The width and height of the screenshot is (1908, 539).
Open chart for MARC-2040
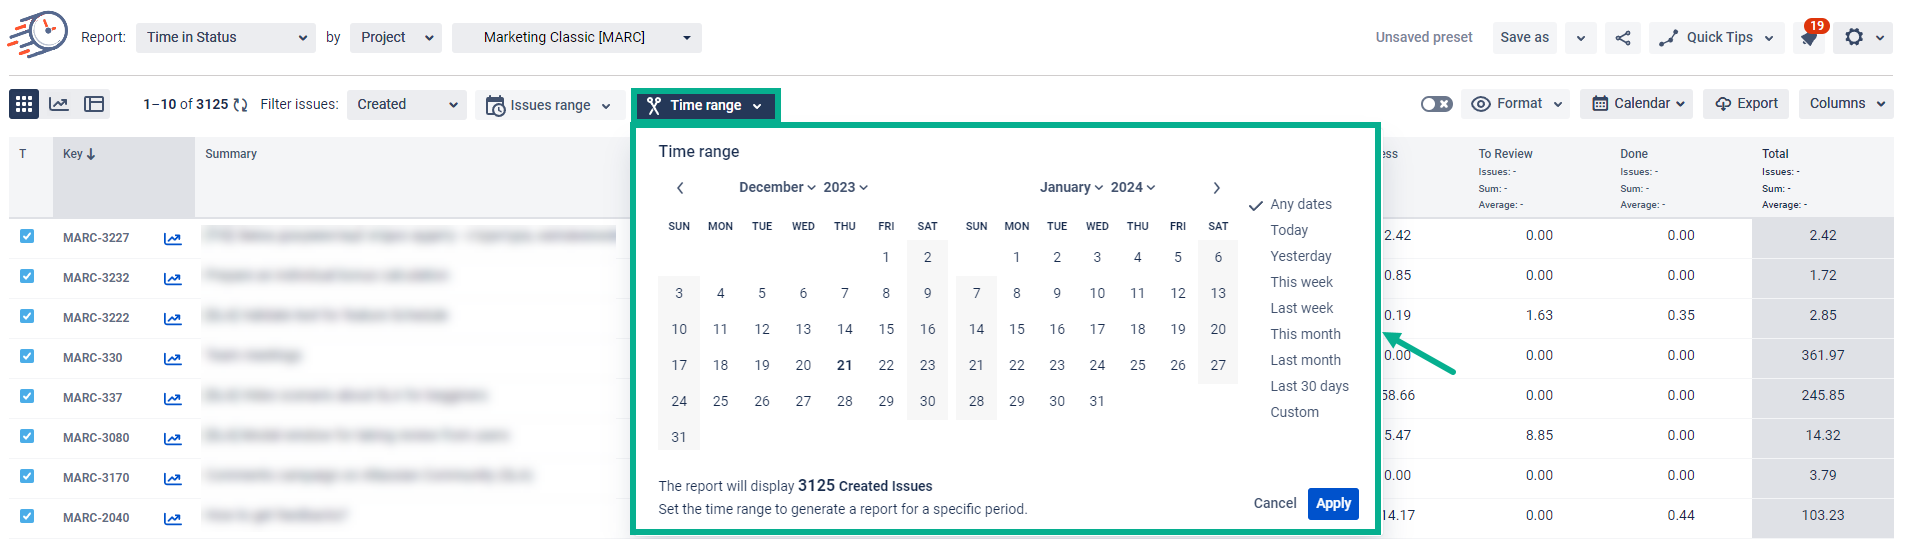[173, 518]
